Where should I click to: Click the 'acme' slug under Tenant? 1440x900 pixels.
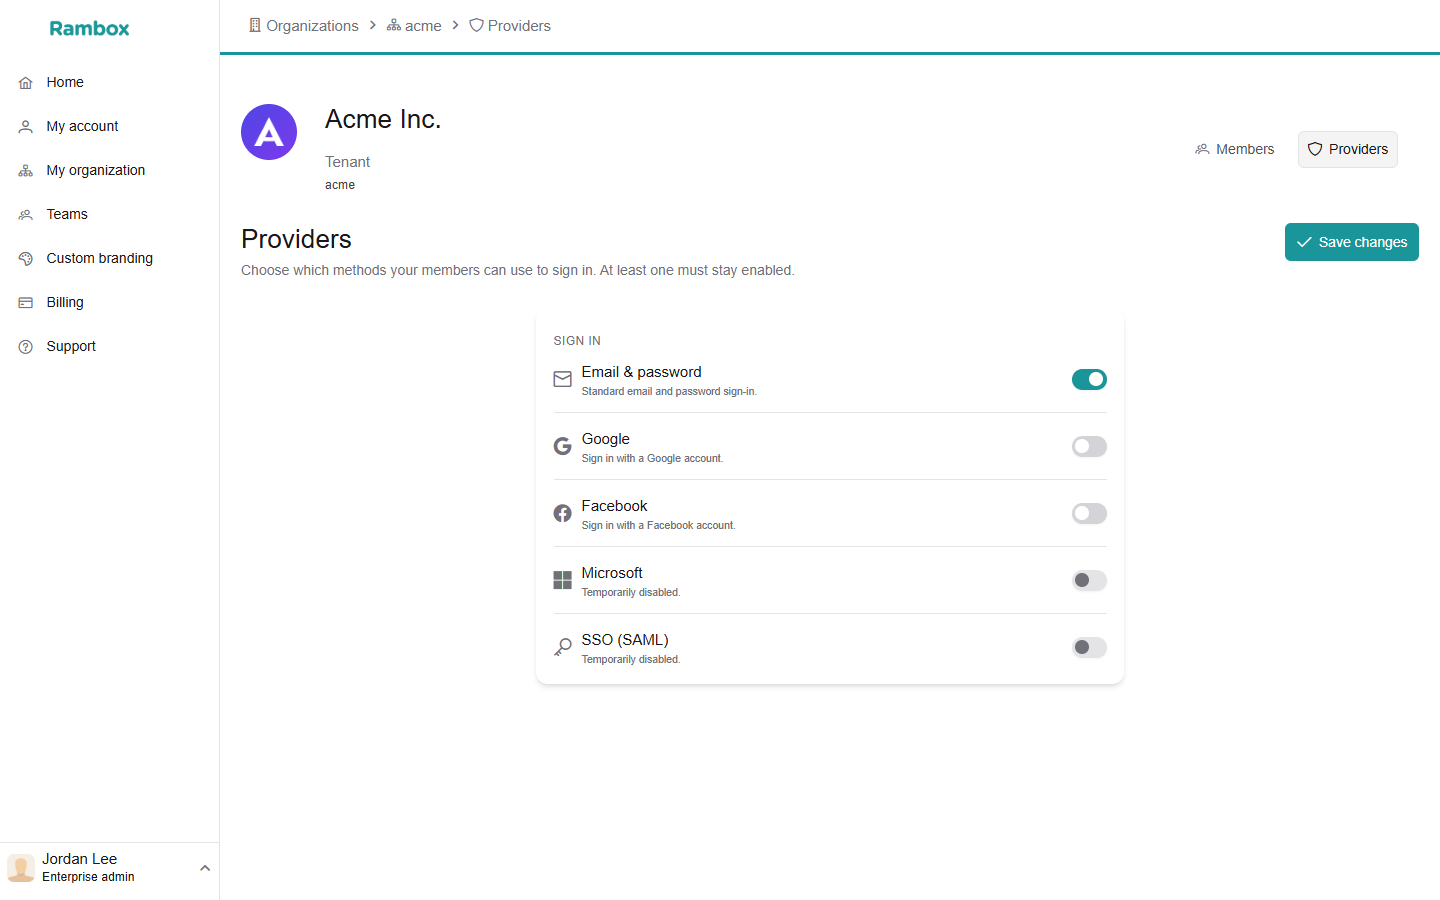340,185
